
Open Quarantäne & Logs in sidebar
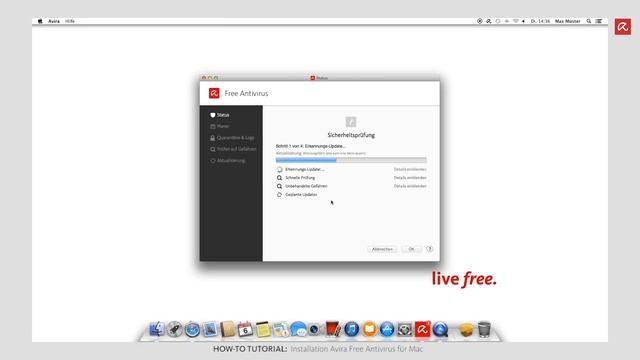[x=232, y=138]
